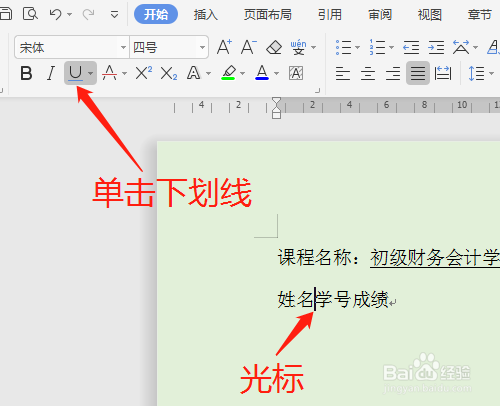Image resolution: width=500 pixels, height=406 pixels.
Task: Click the first-line indent ruler marker
Action: coord(276,102)
